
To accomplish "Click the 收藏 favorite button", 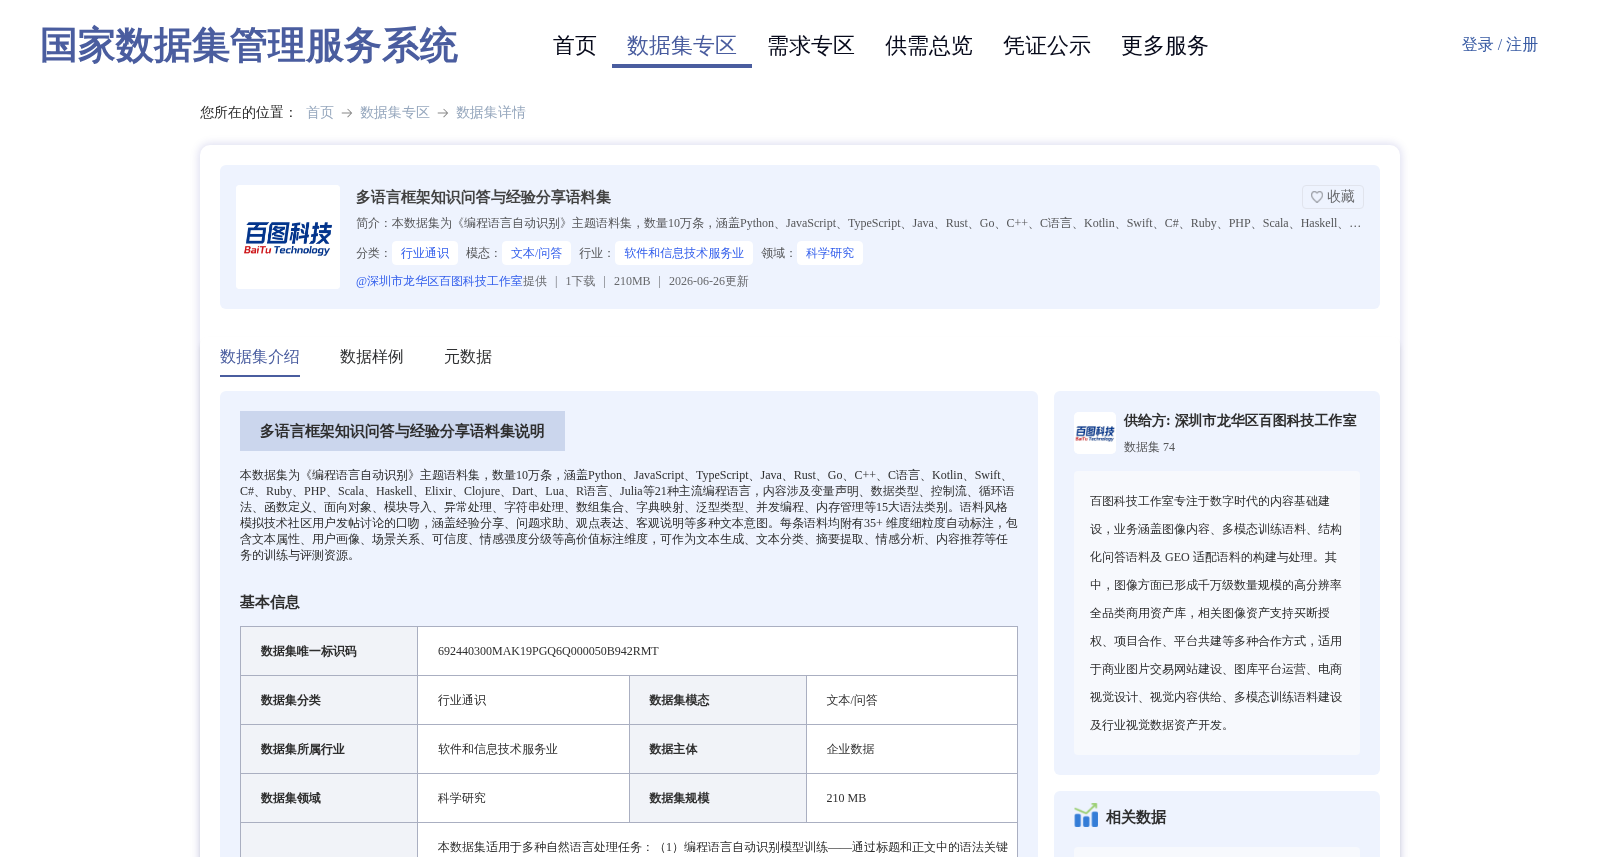I will point(1333,197).
